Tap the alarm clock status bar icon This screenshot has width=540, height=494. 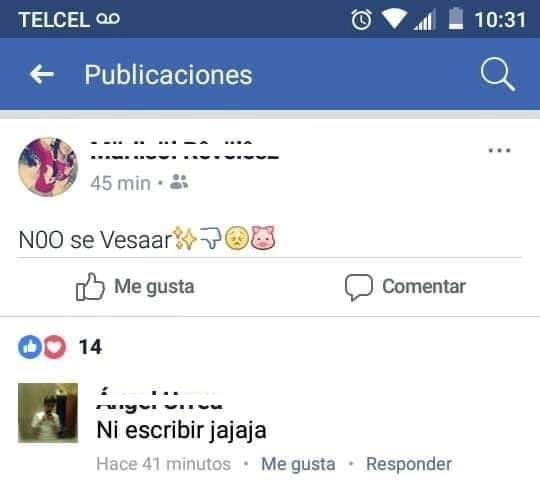361,20
